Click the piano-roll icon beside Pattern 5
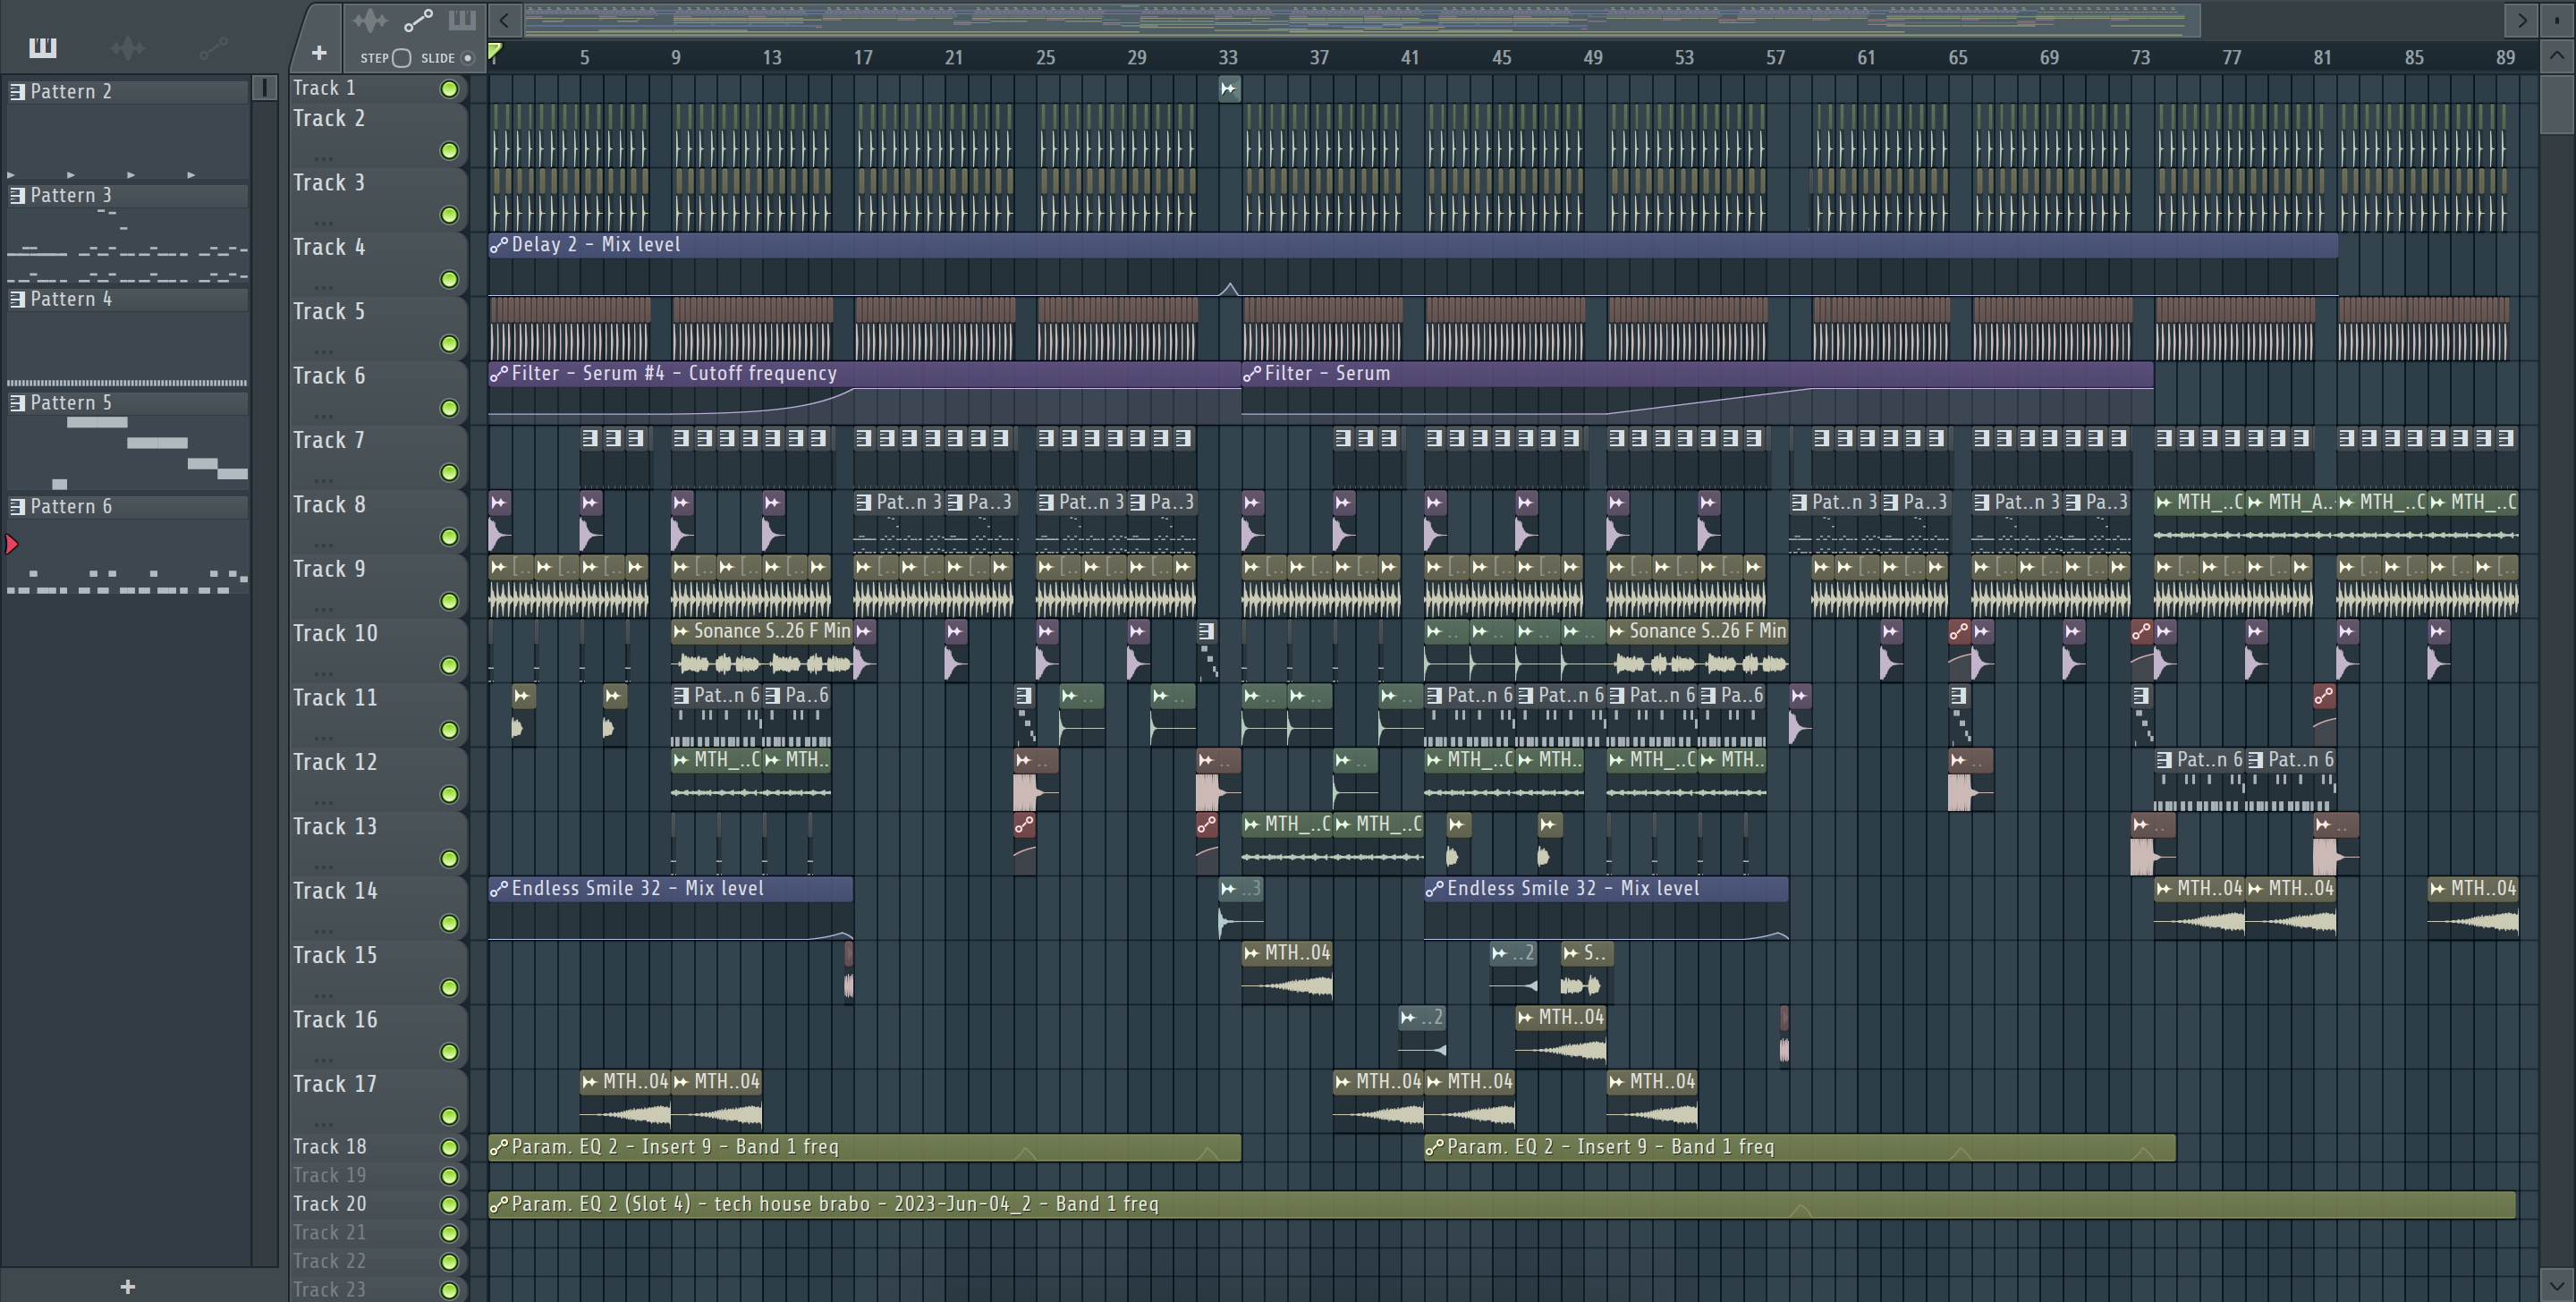2576x1302 pixels. click(x=17, y=403)
